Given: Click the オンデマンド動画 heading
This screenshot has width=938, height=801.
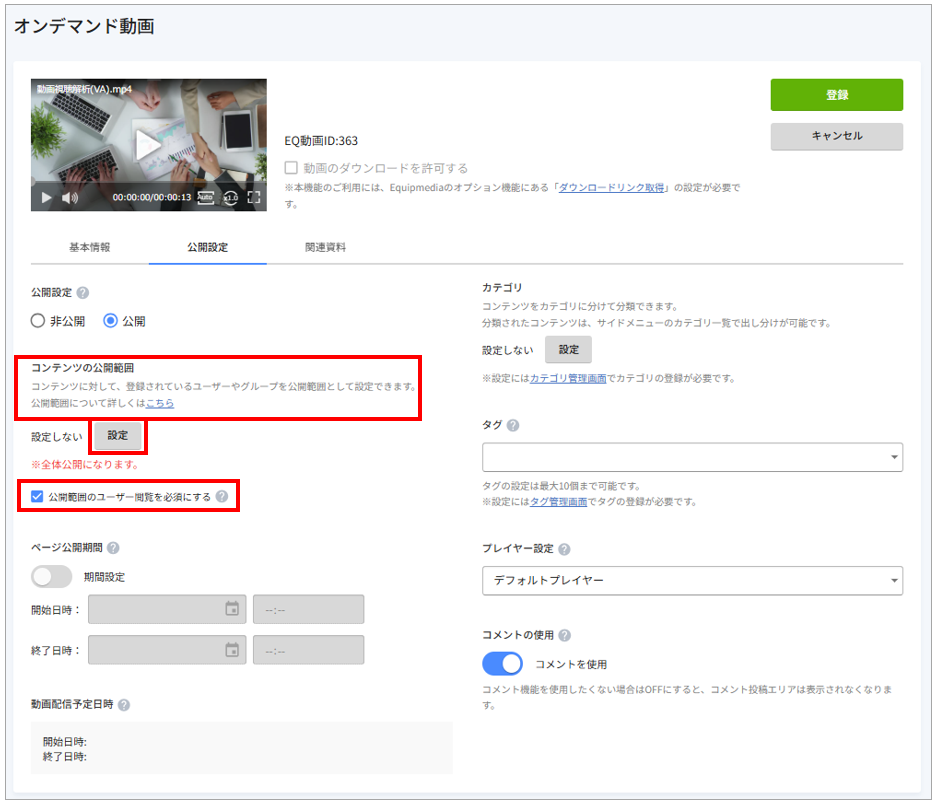Looking at the screenshot, I should pyautogui.click(x=84, y=26).
